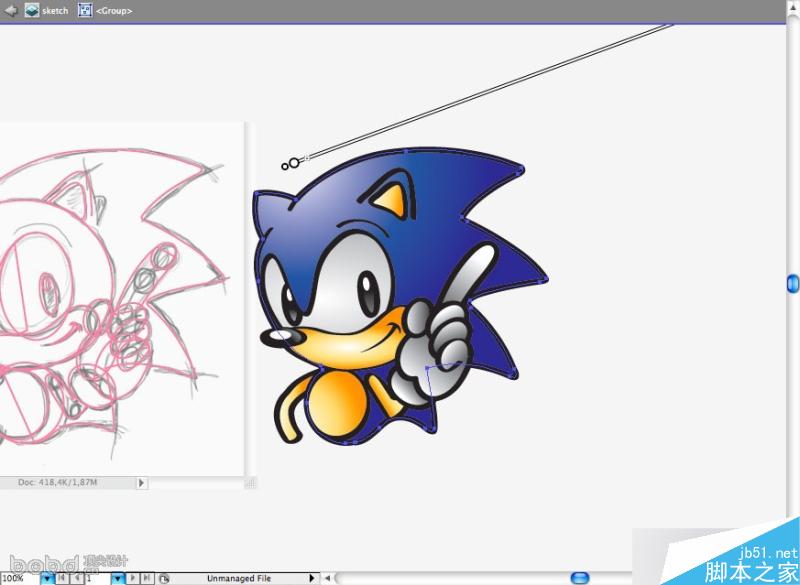Go to first artboard button

[62, 578]
